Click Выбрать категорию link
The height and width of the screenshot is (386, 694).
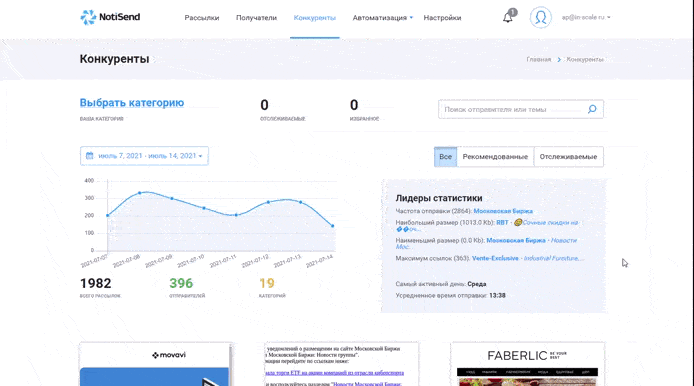132,103
